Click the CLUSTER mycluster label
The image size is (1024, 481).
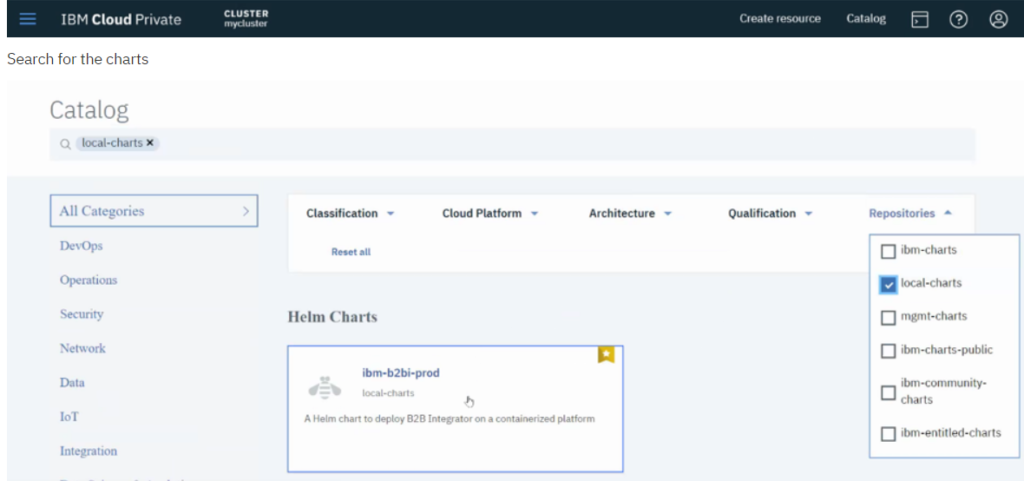click(246, 19)
